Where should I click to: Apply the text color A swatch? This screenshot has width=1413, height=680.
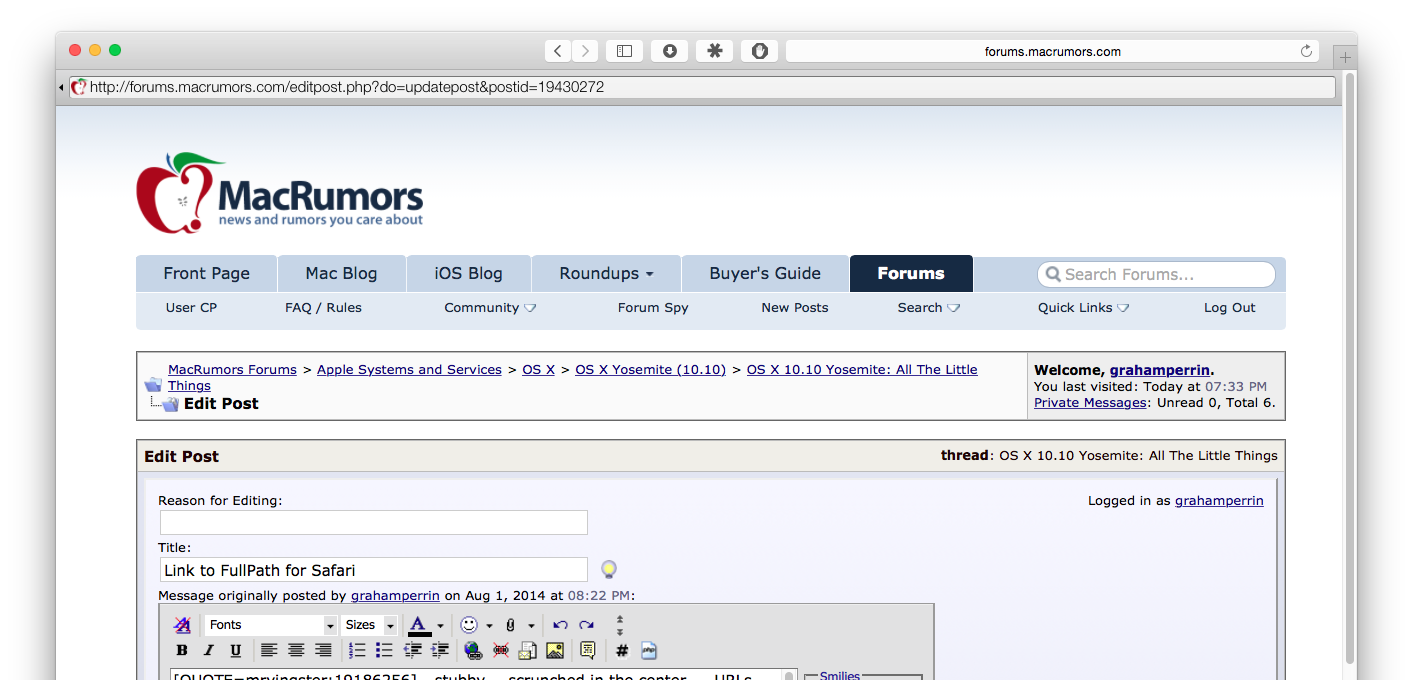tap(419, 625)
